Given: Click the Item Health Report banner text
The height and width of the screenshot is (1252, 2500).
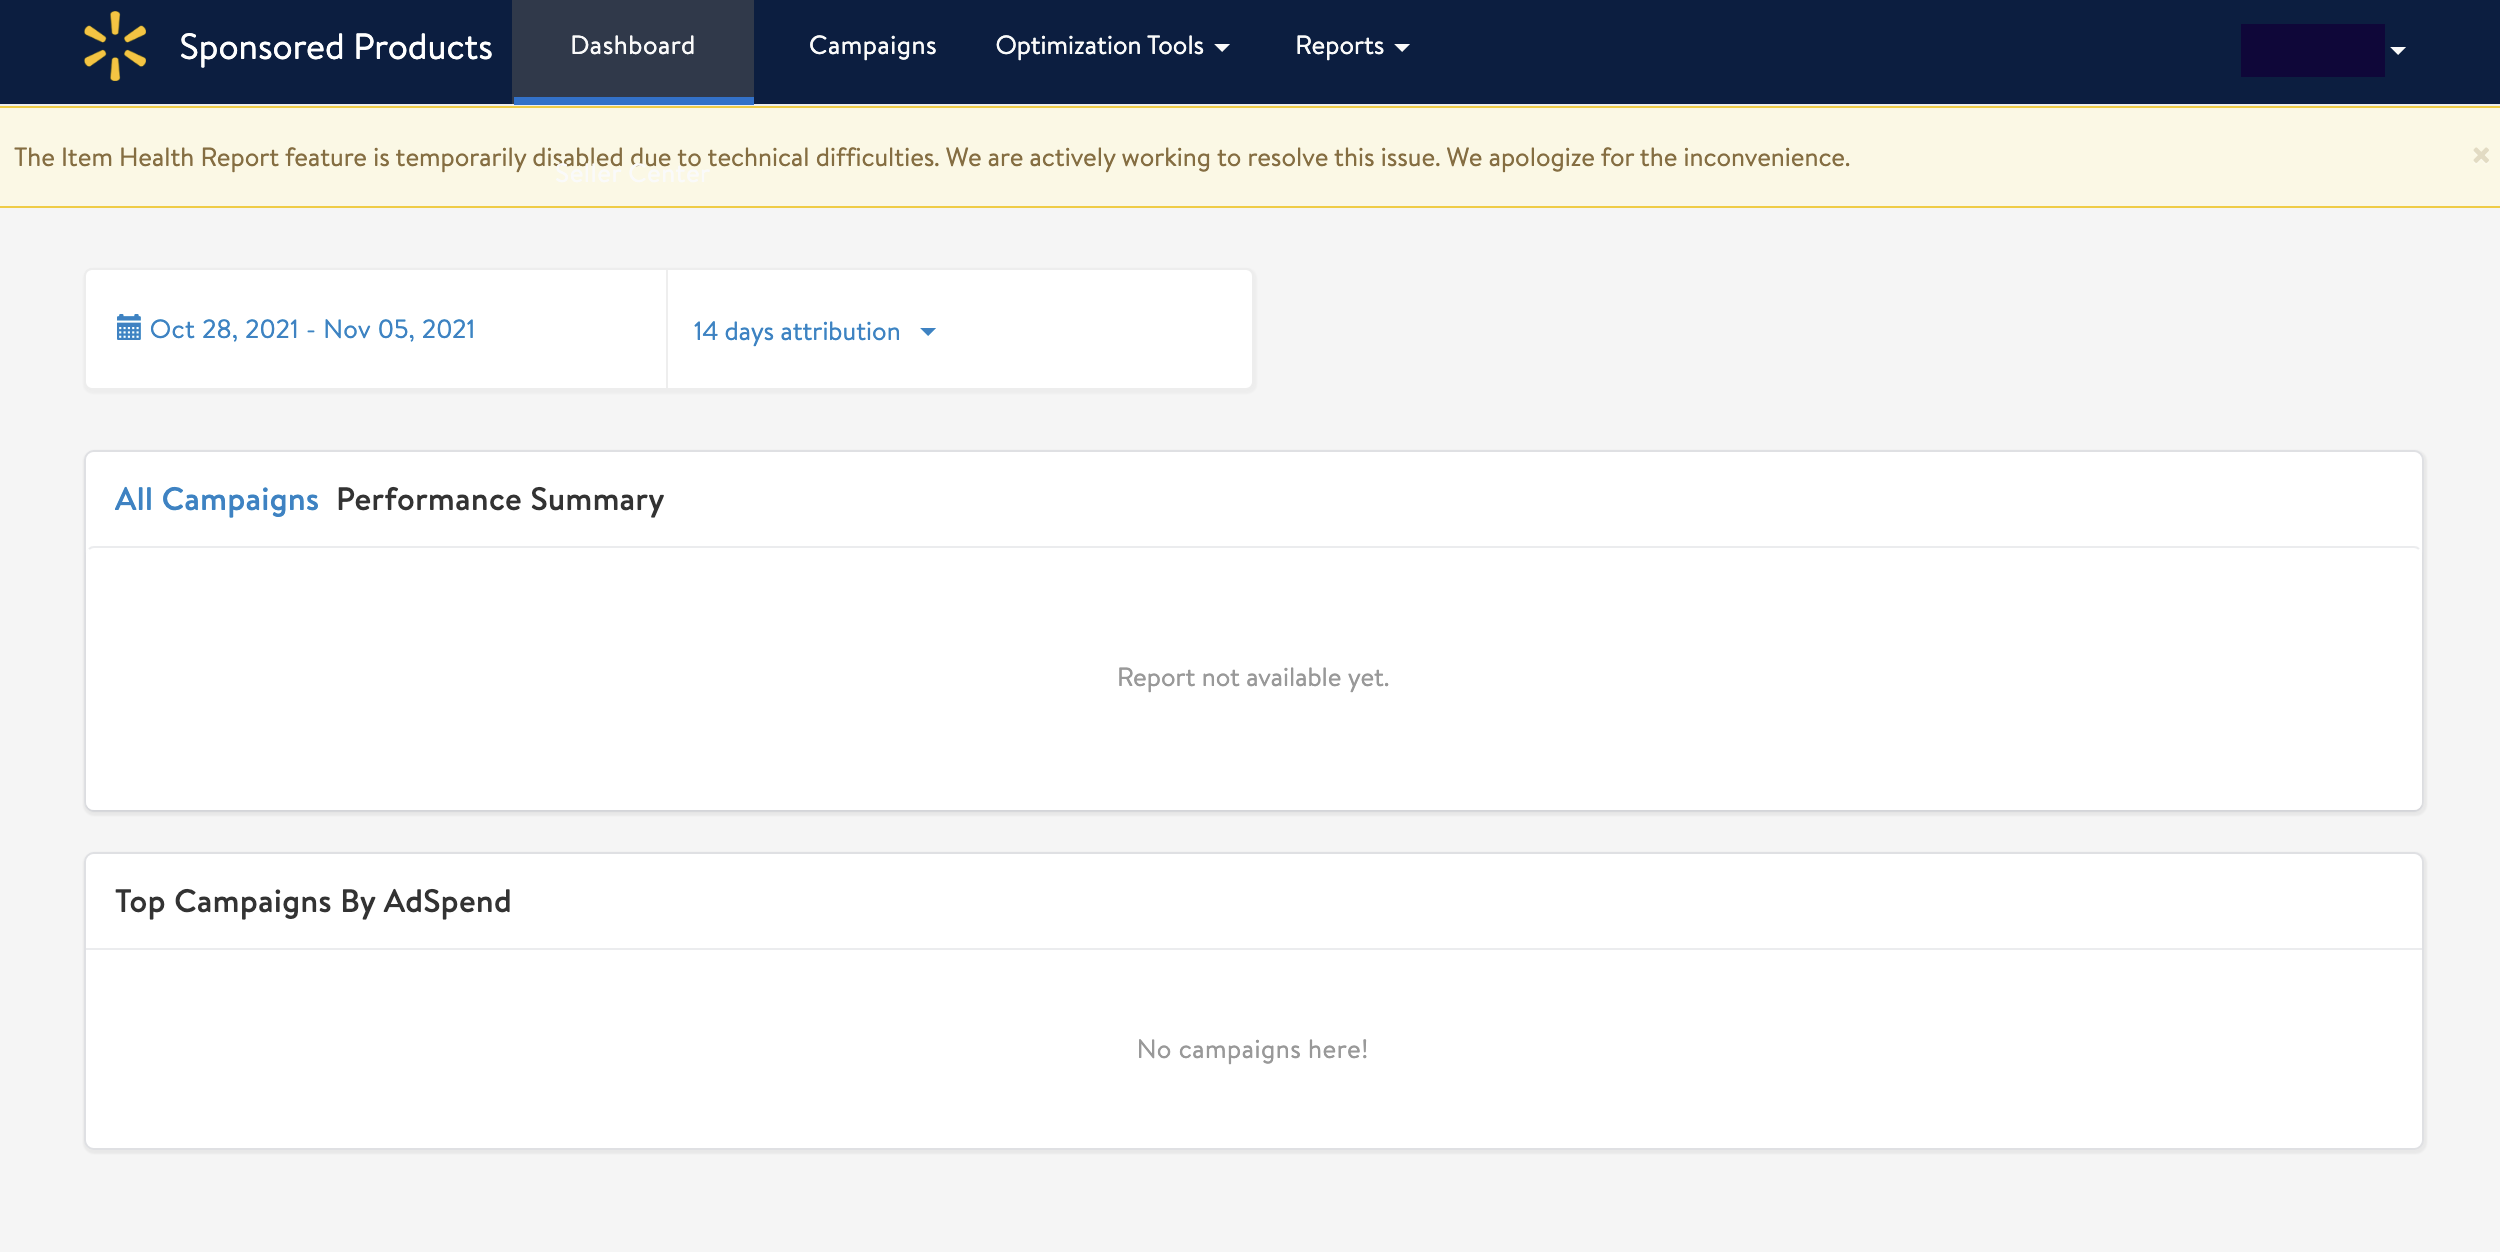Looking at the screenshot, I should (932, 157).
